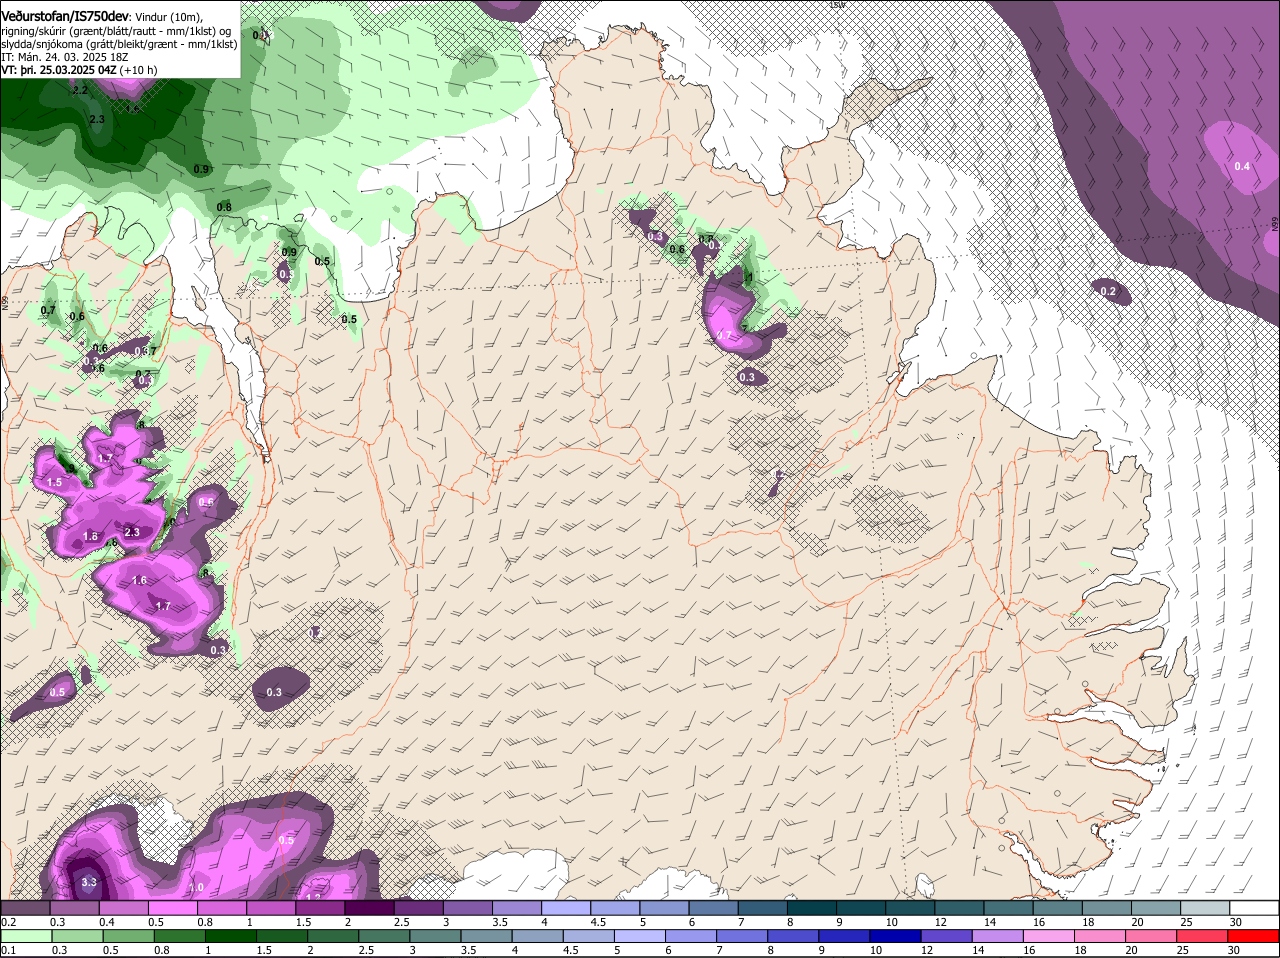Viewport: 1280px width, 958px height.
Task: Pick the bright pink snow swatch between 0.5 and 0.8
Action: 173,907
